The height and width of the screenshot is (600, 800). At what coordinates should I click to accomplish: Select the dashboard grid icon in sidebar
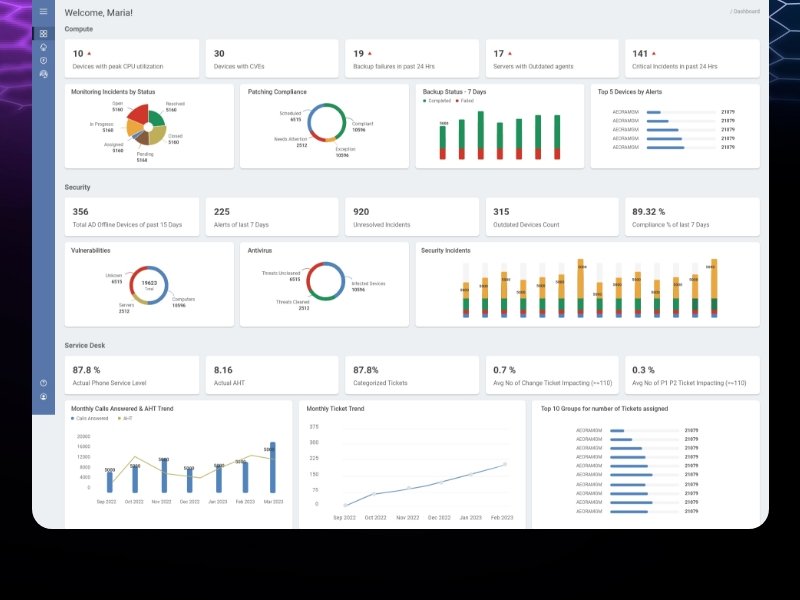tap(43, 33)
